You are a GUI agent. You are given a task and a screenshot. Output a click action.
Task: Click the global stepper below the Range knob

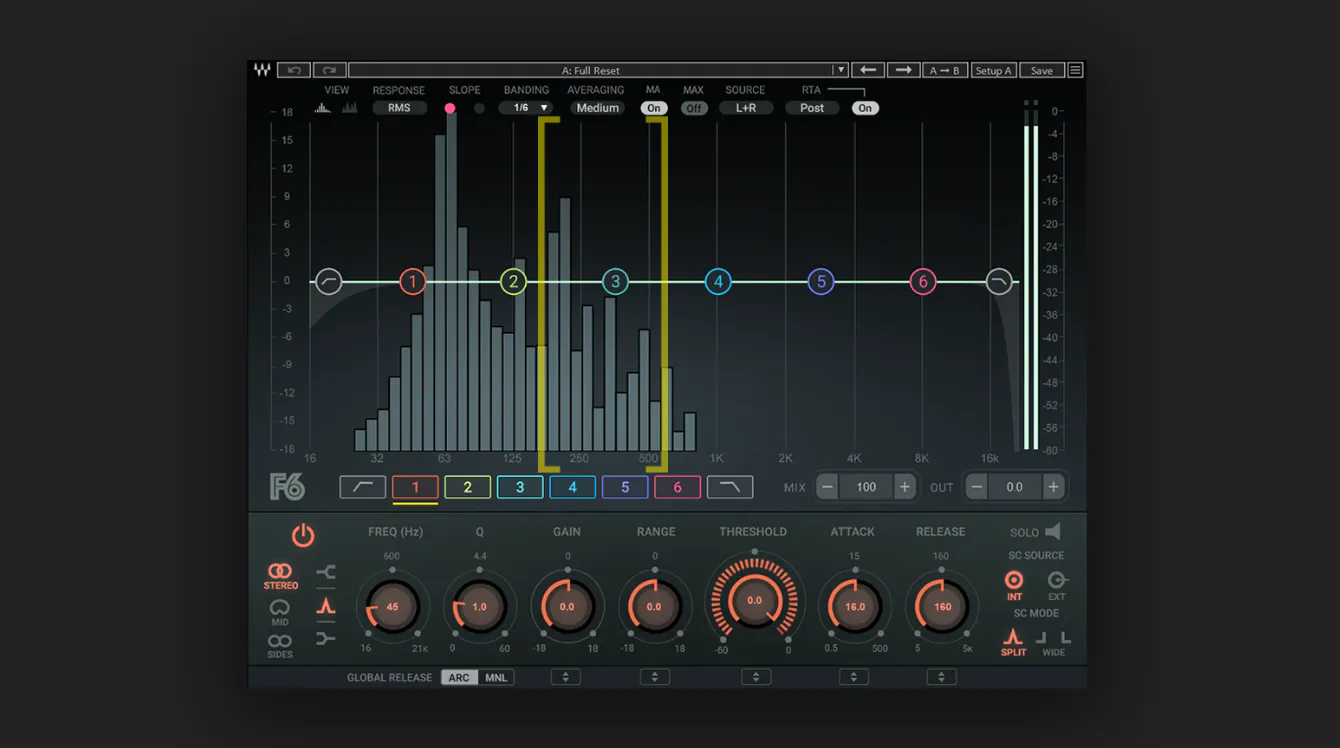pos(655,677)
